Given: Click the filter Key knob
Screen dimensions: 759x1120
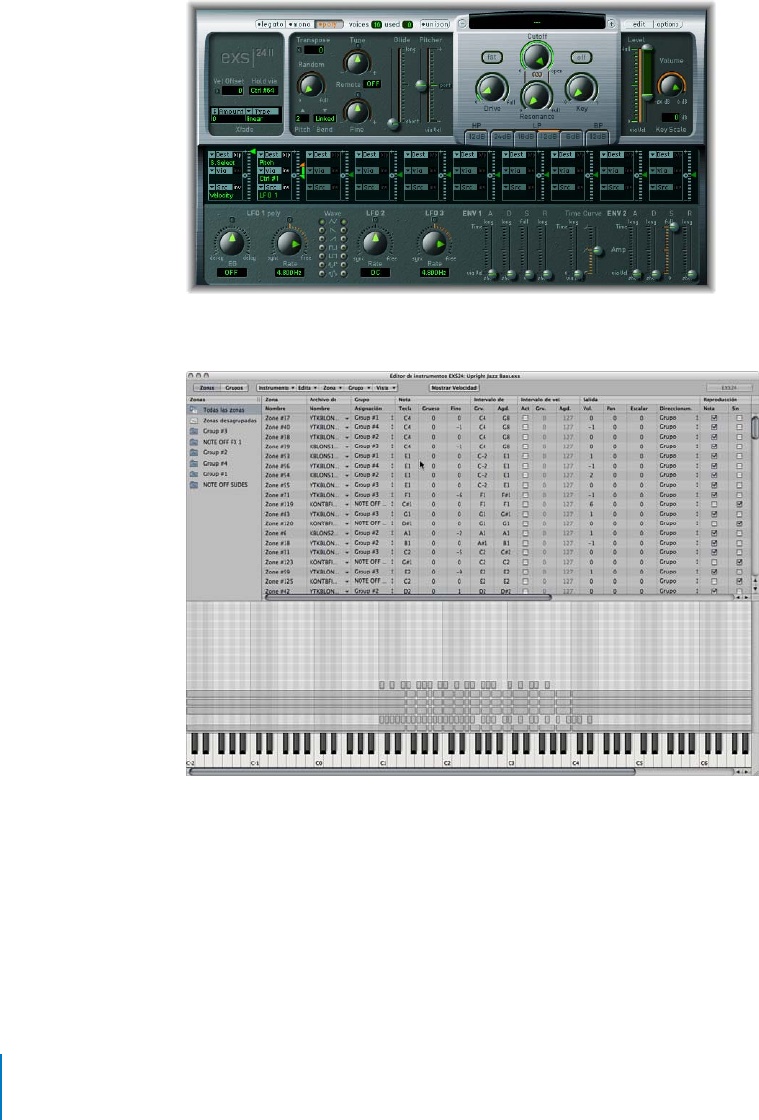Looking at the screenshot, I should coord(581,89).
